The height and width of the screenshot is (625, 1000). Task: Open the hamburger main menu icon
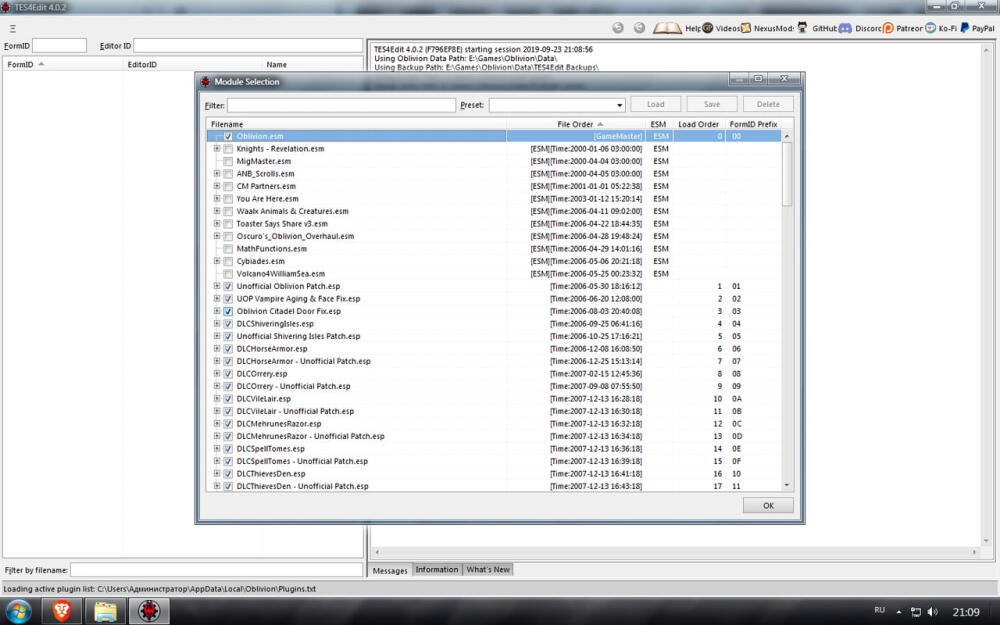[12, 29]
